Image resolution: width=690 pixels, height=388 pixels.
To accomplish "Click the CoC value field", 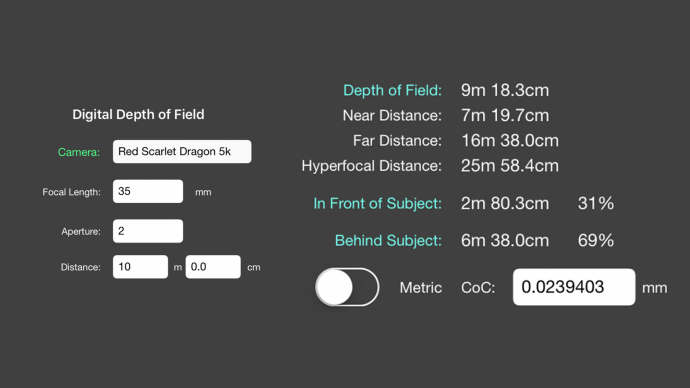I will (x=574, y=287).
